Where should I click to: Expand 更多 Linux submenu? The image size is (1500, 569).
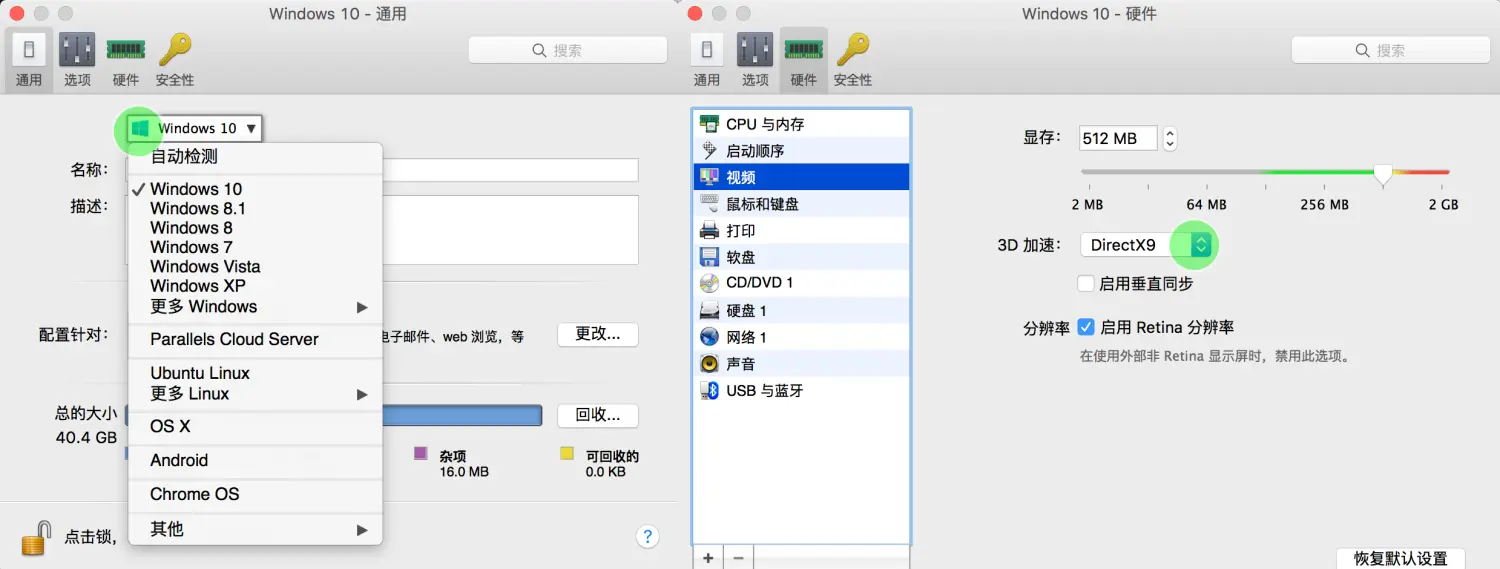pos(256,394)
